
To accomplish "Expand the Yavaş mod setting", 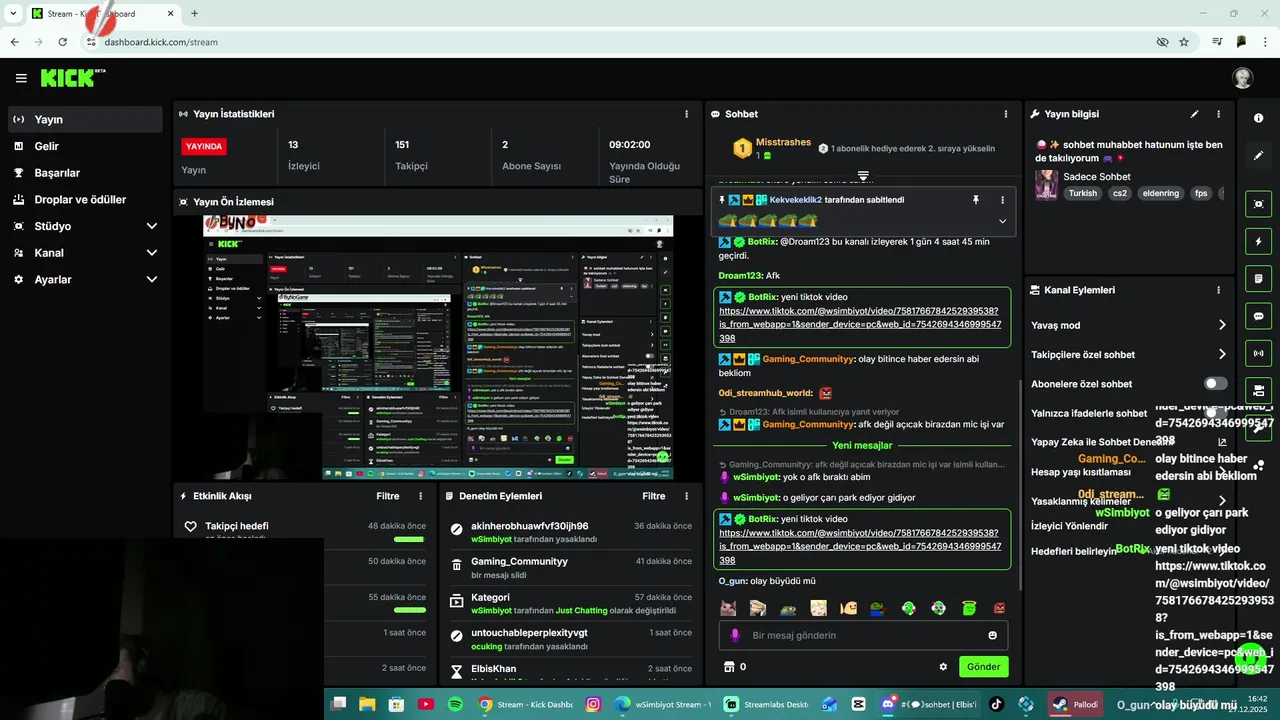I will click(1222, 325).
